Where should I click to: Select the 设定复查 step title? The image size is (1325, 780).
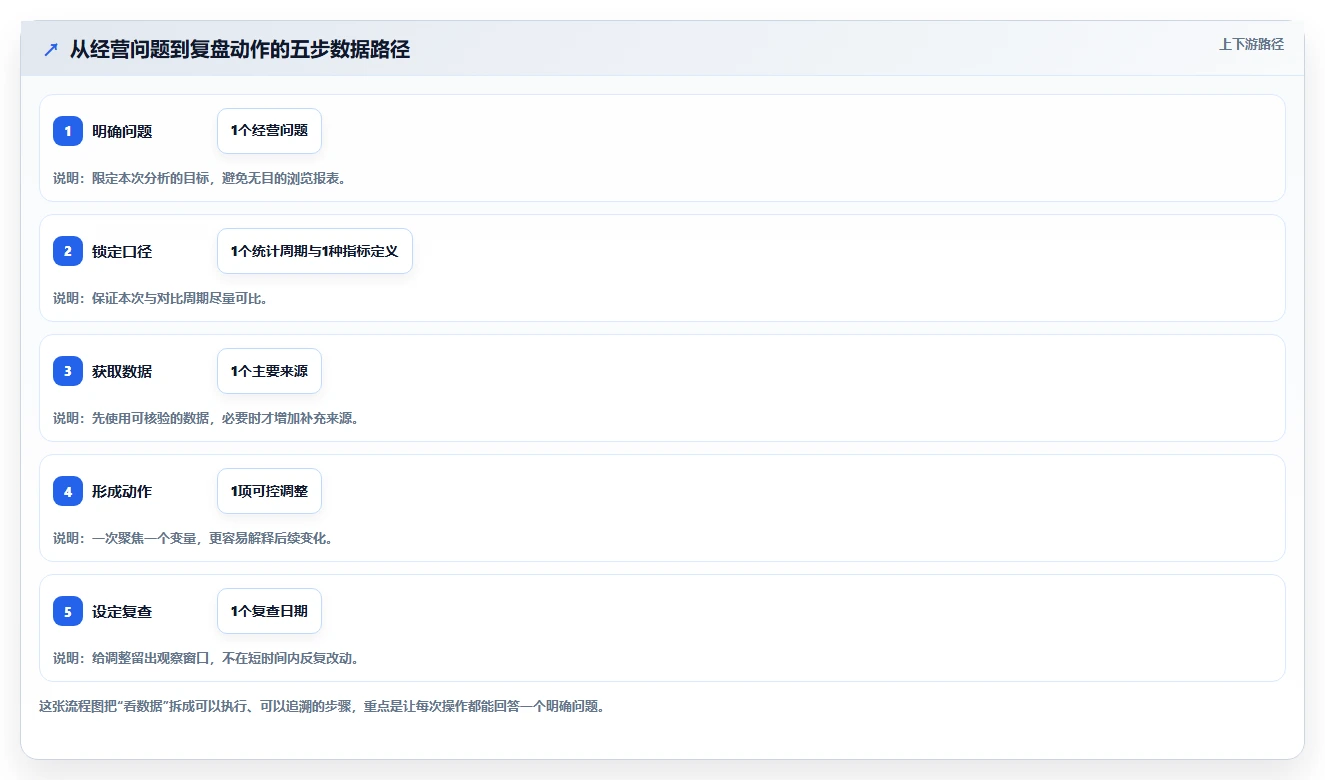[x=122, y=611]
